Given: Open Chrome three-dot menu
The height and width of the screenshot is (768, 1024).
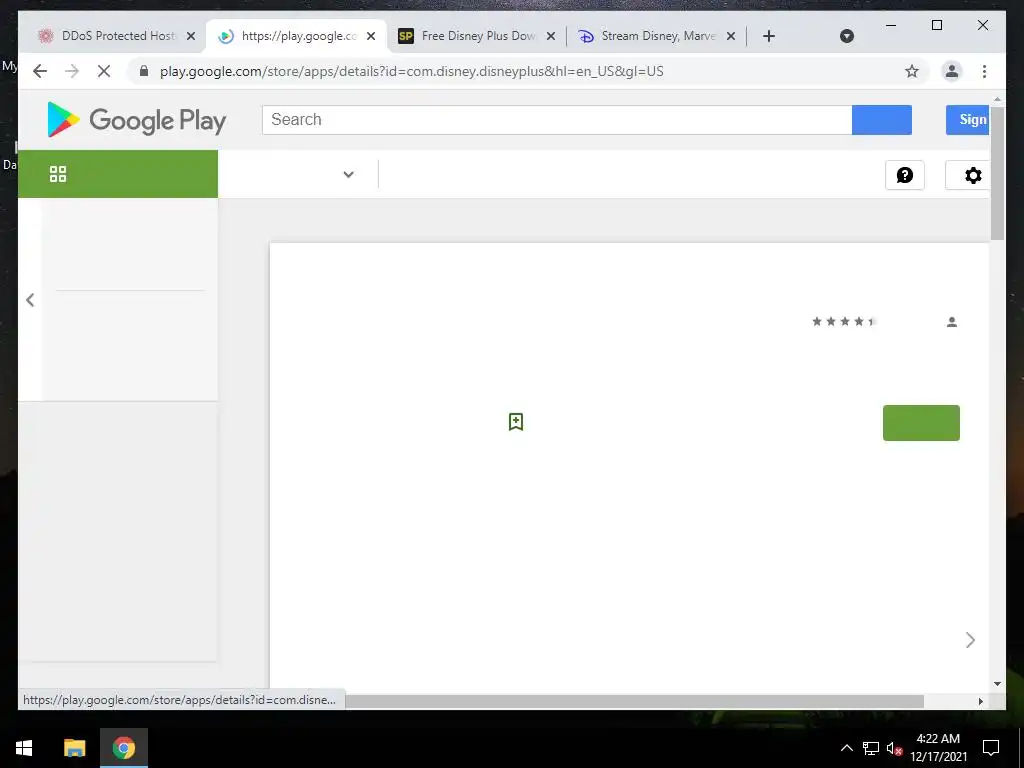Looking at the screenshot, I should (x=984, y=71).
